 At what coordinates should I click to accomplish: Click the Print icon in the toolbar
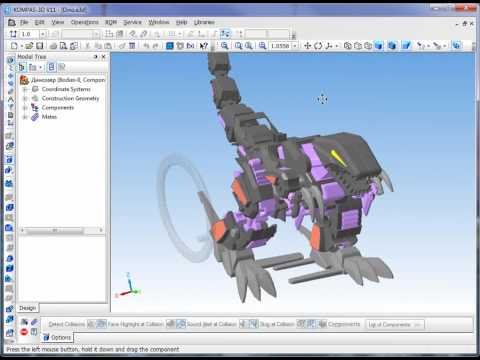[53, 46]
